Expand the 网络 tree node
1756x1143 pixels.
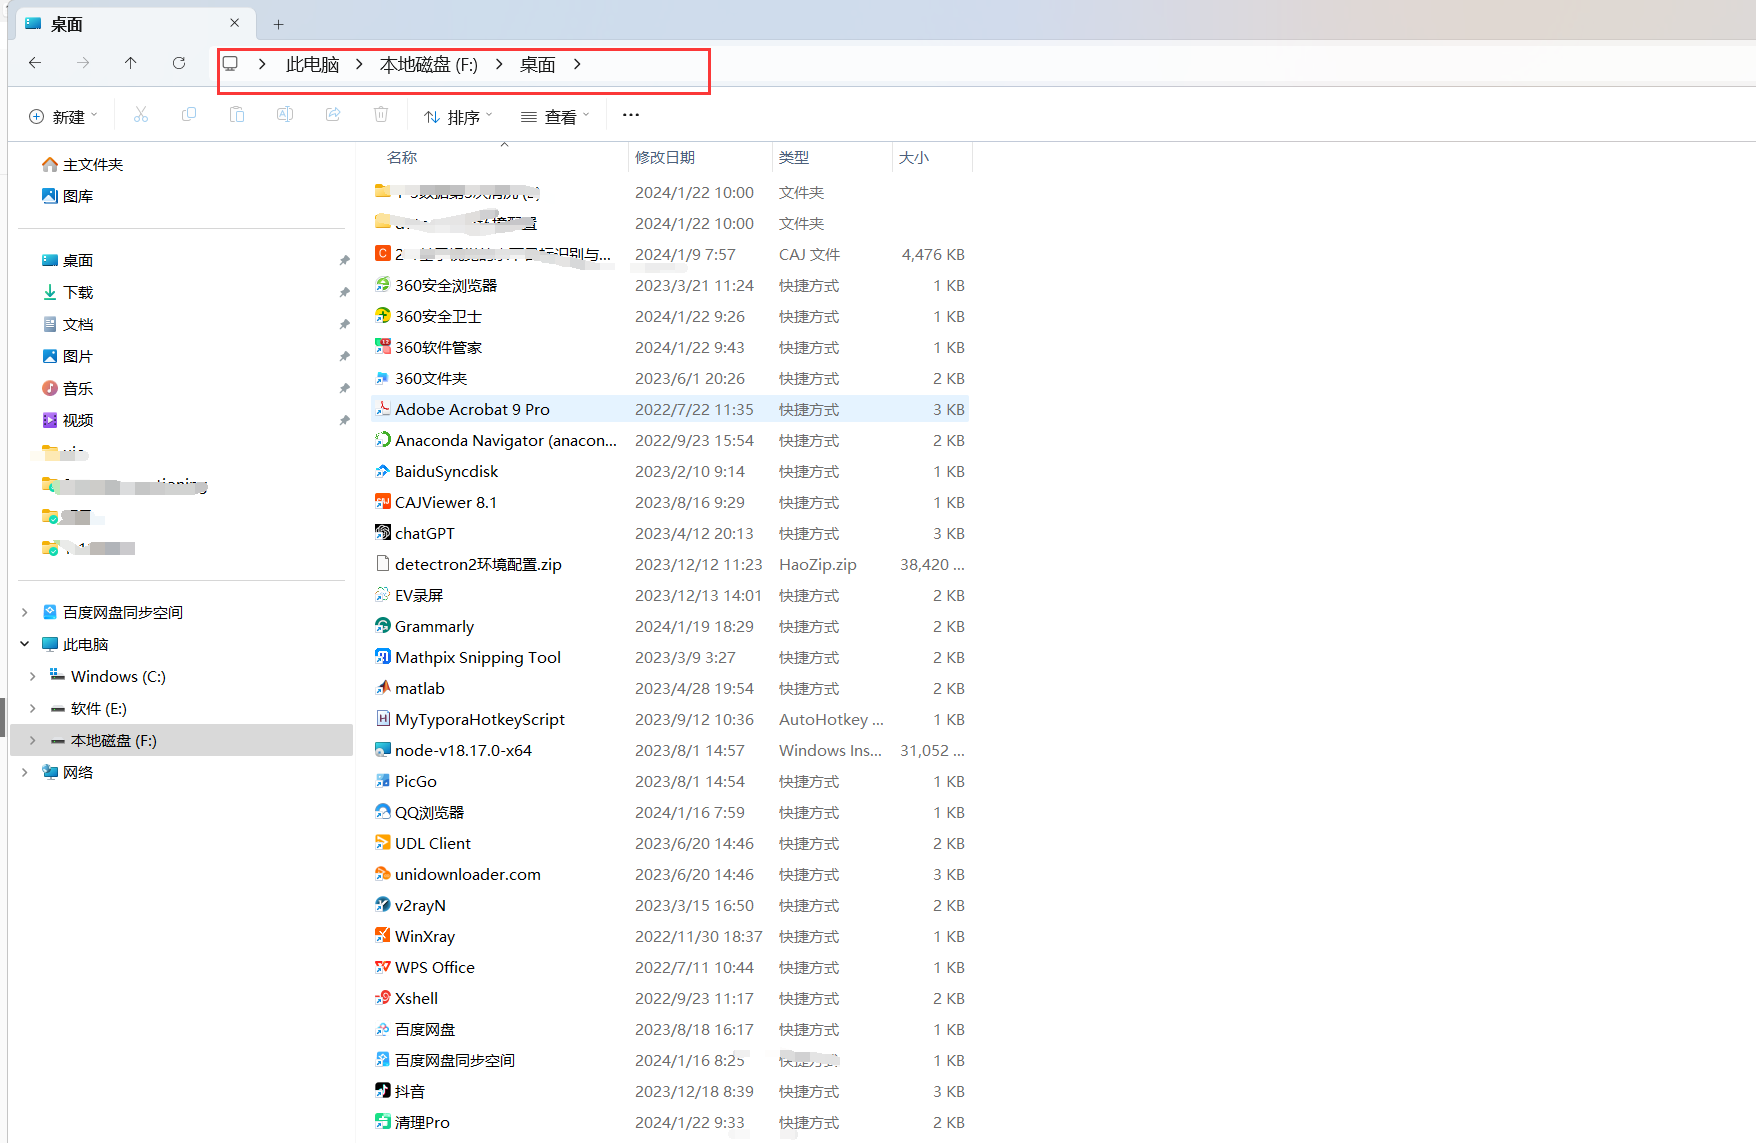pyautogui.click(x=25, y=772)
